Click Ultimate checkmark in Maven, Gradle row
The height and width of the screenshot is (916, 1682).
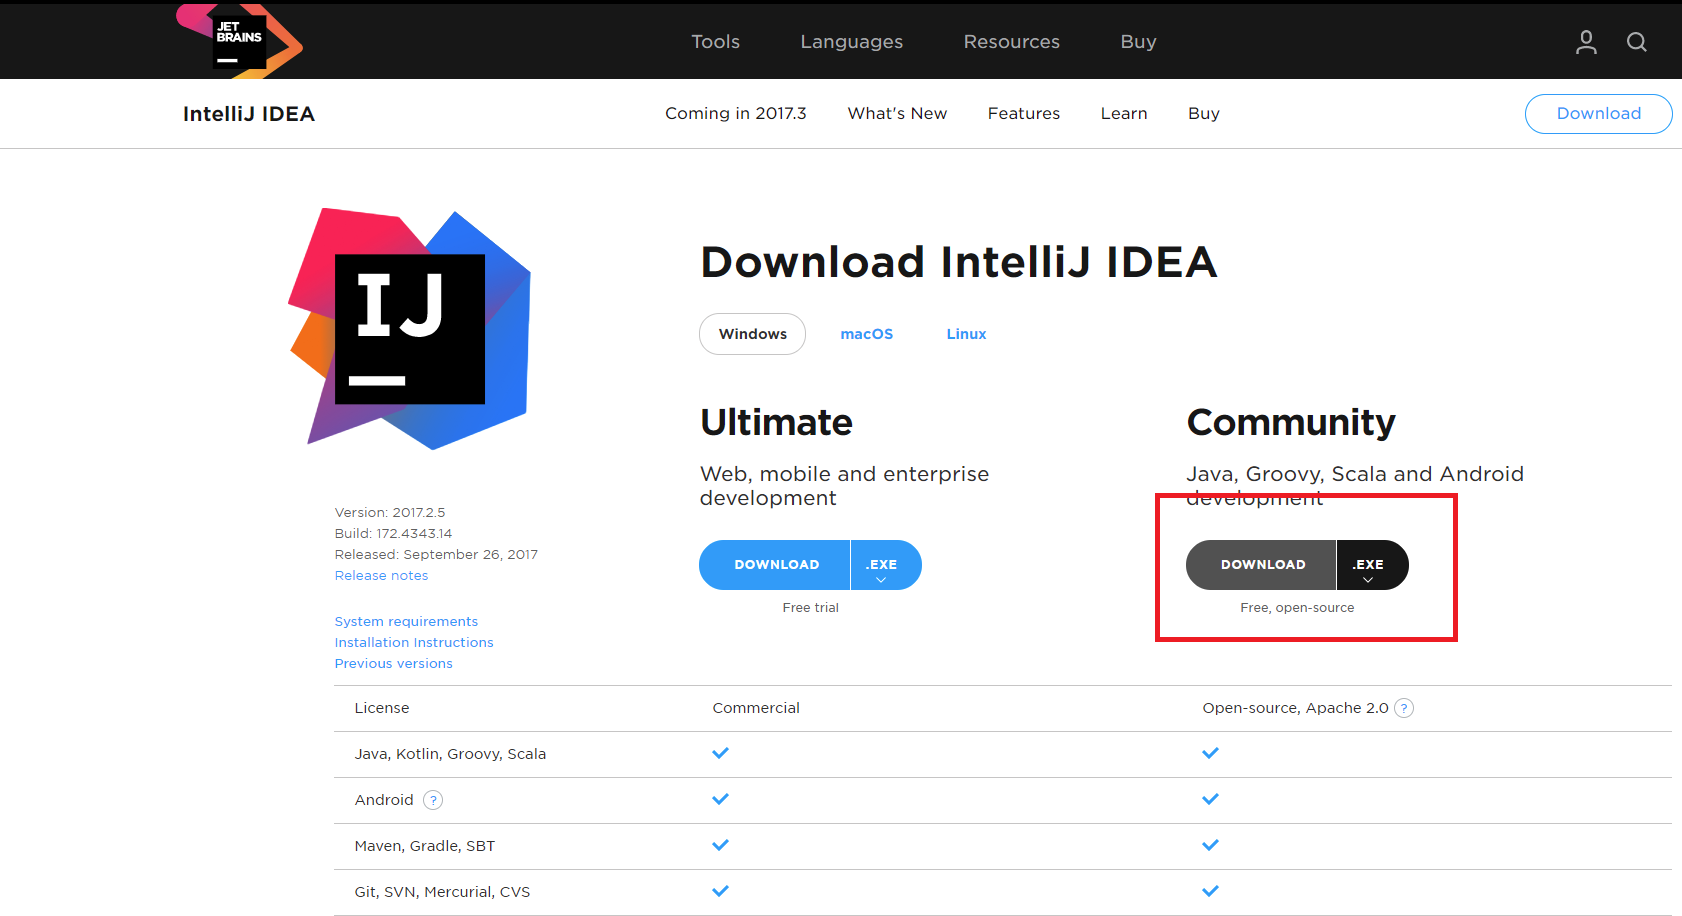720,845
